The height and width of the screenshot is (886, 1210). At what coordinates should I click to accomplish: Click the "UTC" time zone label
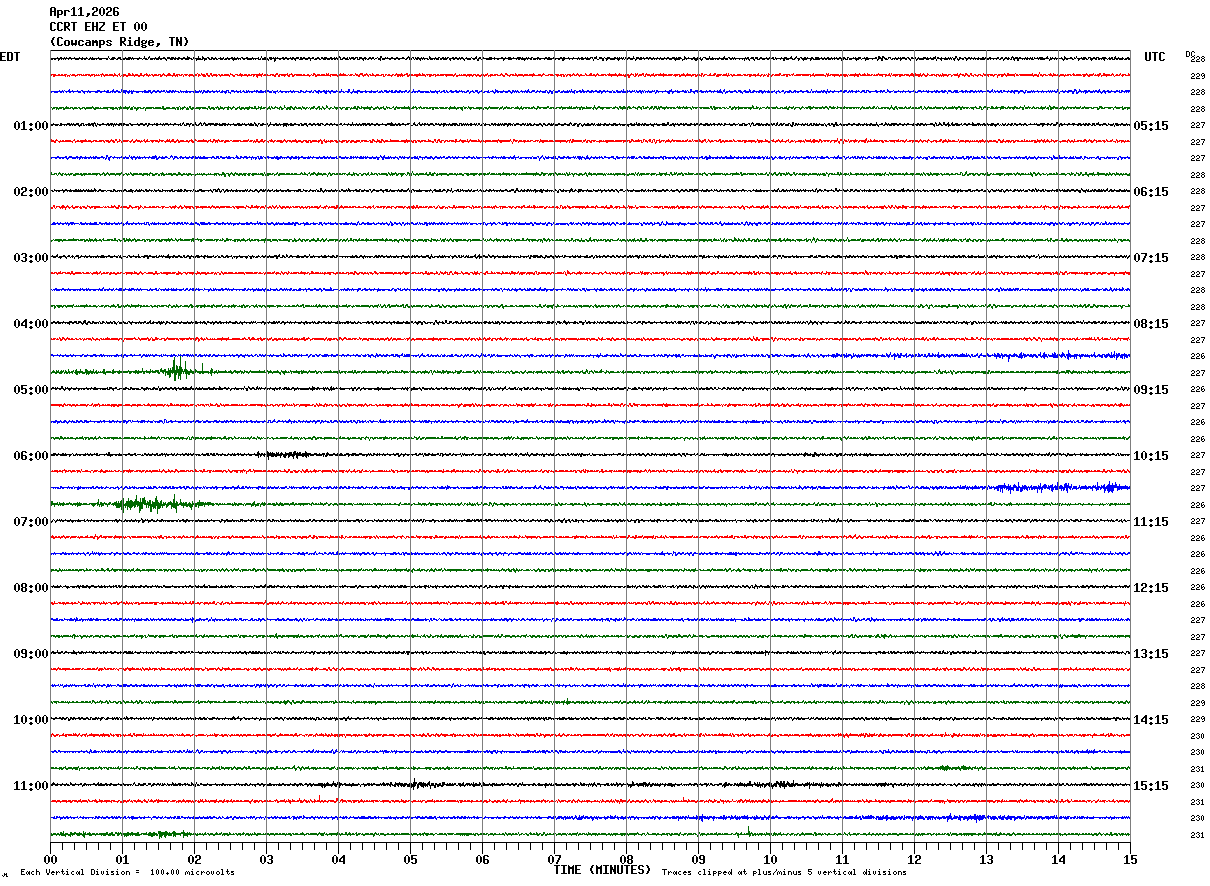[x=1155, y=57]
